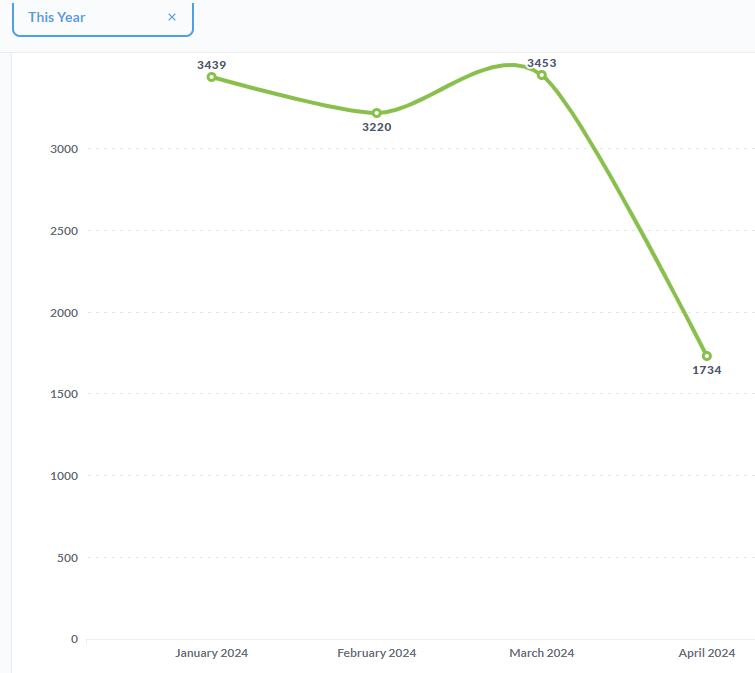Screen dimensions: 755x673
Task: Click the 3439 value label
Action: point(212,65)
